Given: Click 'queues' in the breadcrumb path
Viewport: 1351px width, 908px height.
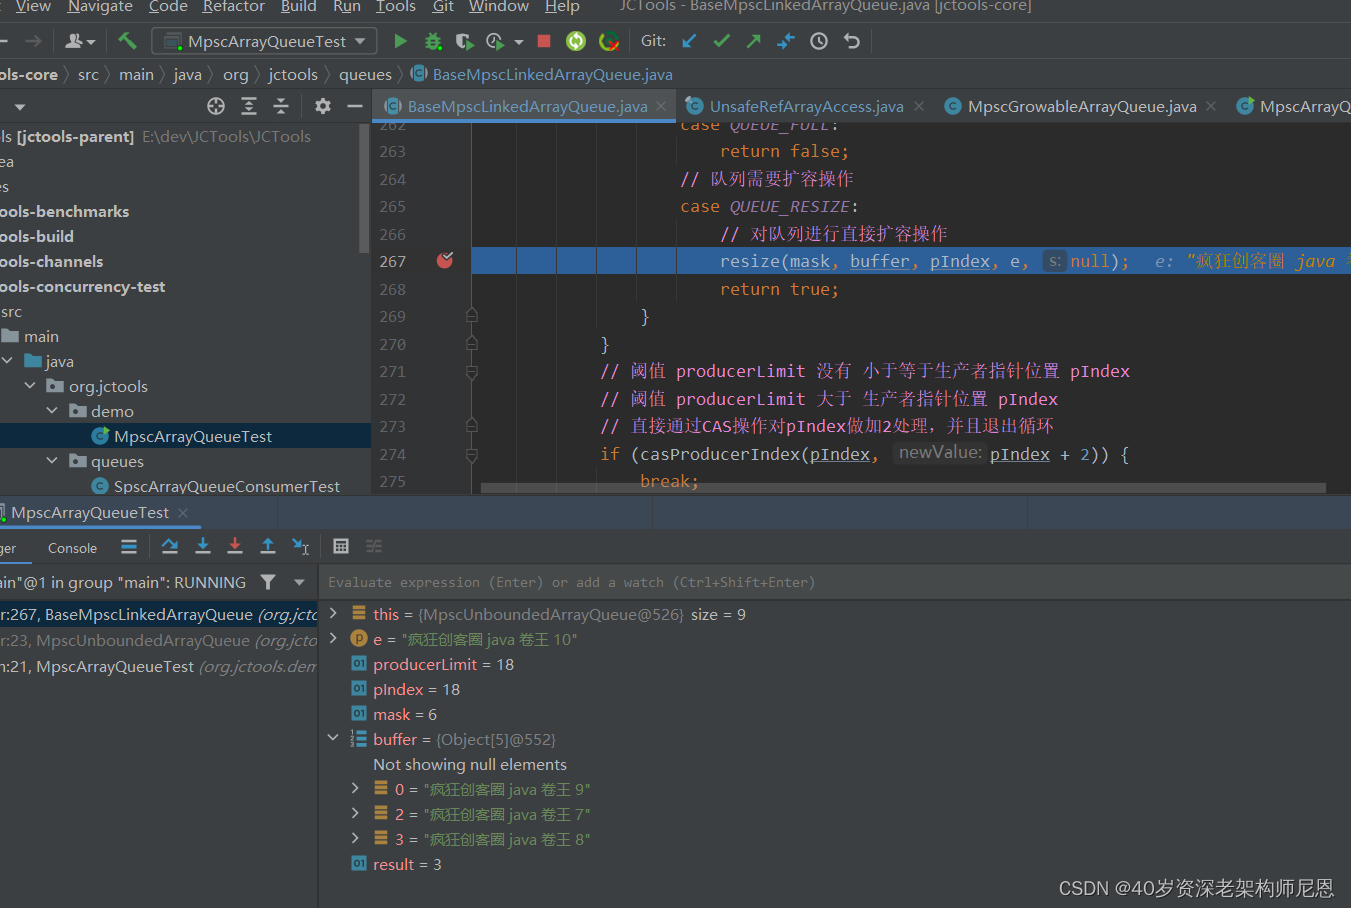Looking at the screenshot, I should [x=365, y=74].
